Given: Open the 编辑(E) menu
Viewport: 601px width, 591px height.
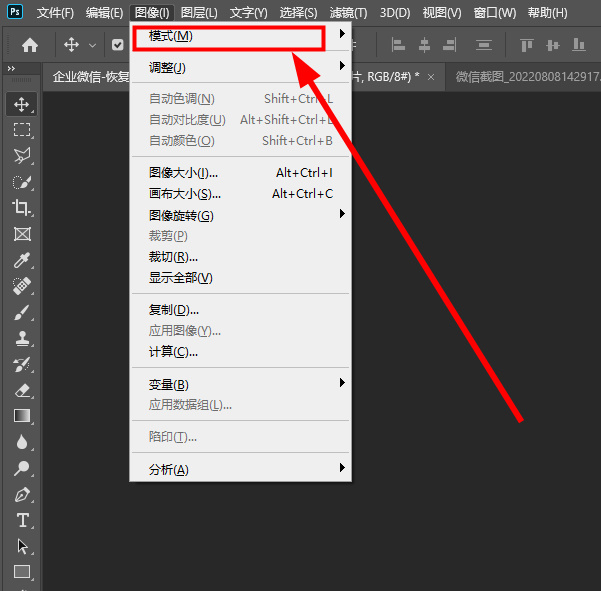Looking at the screenshot, I should 104,13.
